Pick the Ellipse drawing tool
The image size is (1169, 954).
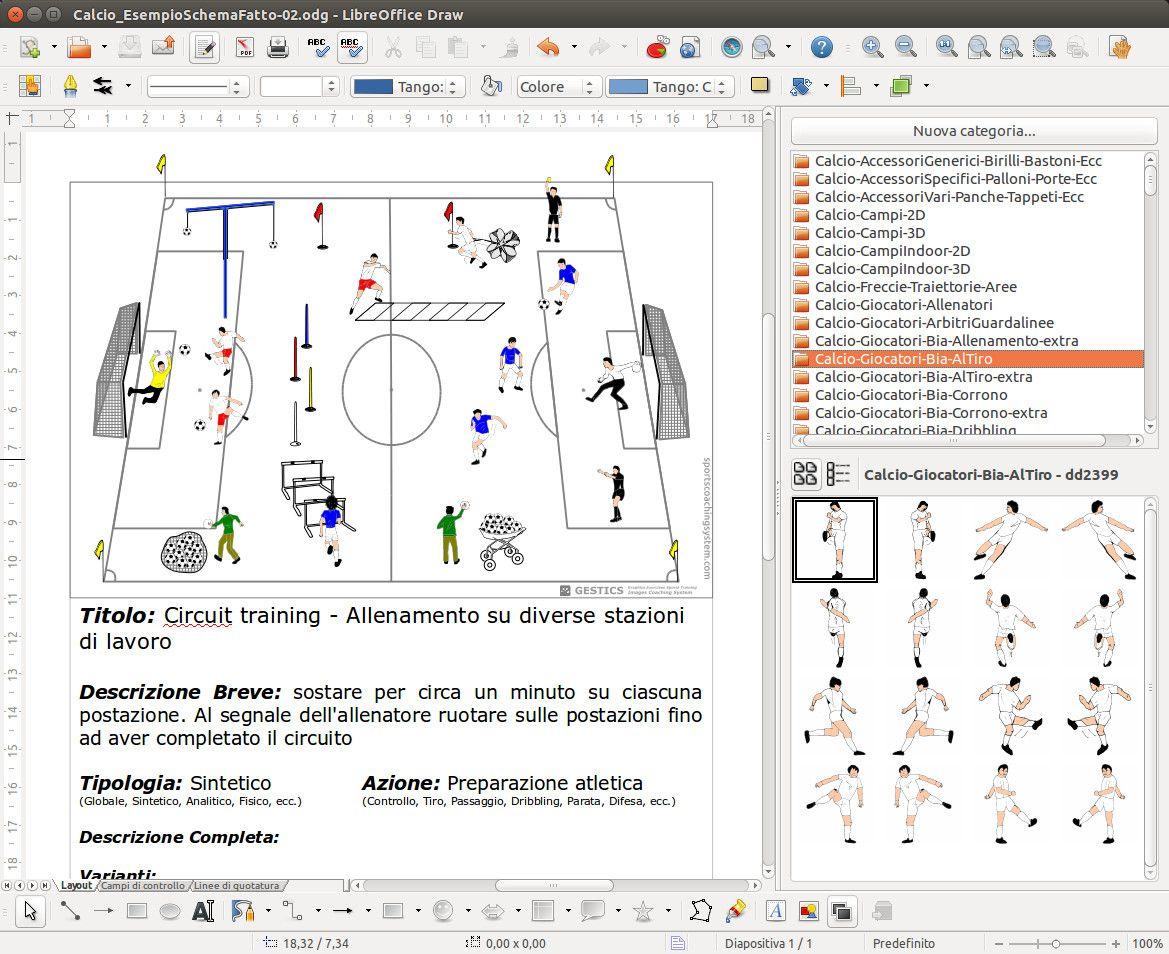(x=170, y=911)
